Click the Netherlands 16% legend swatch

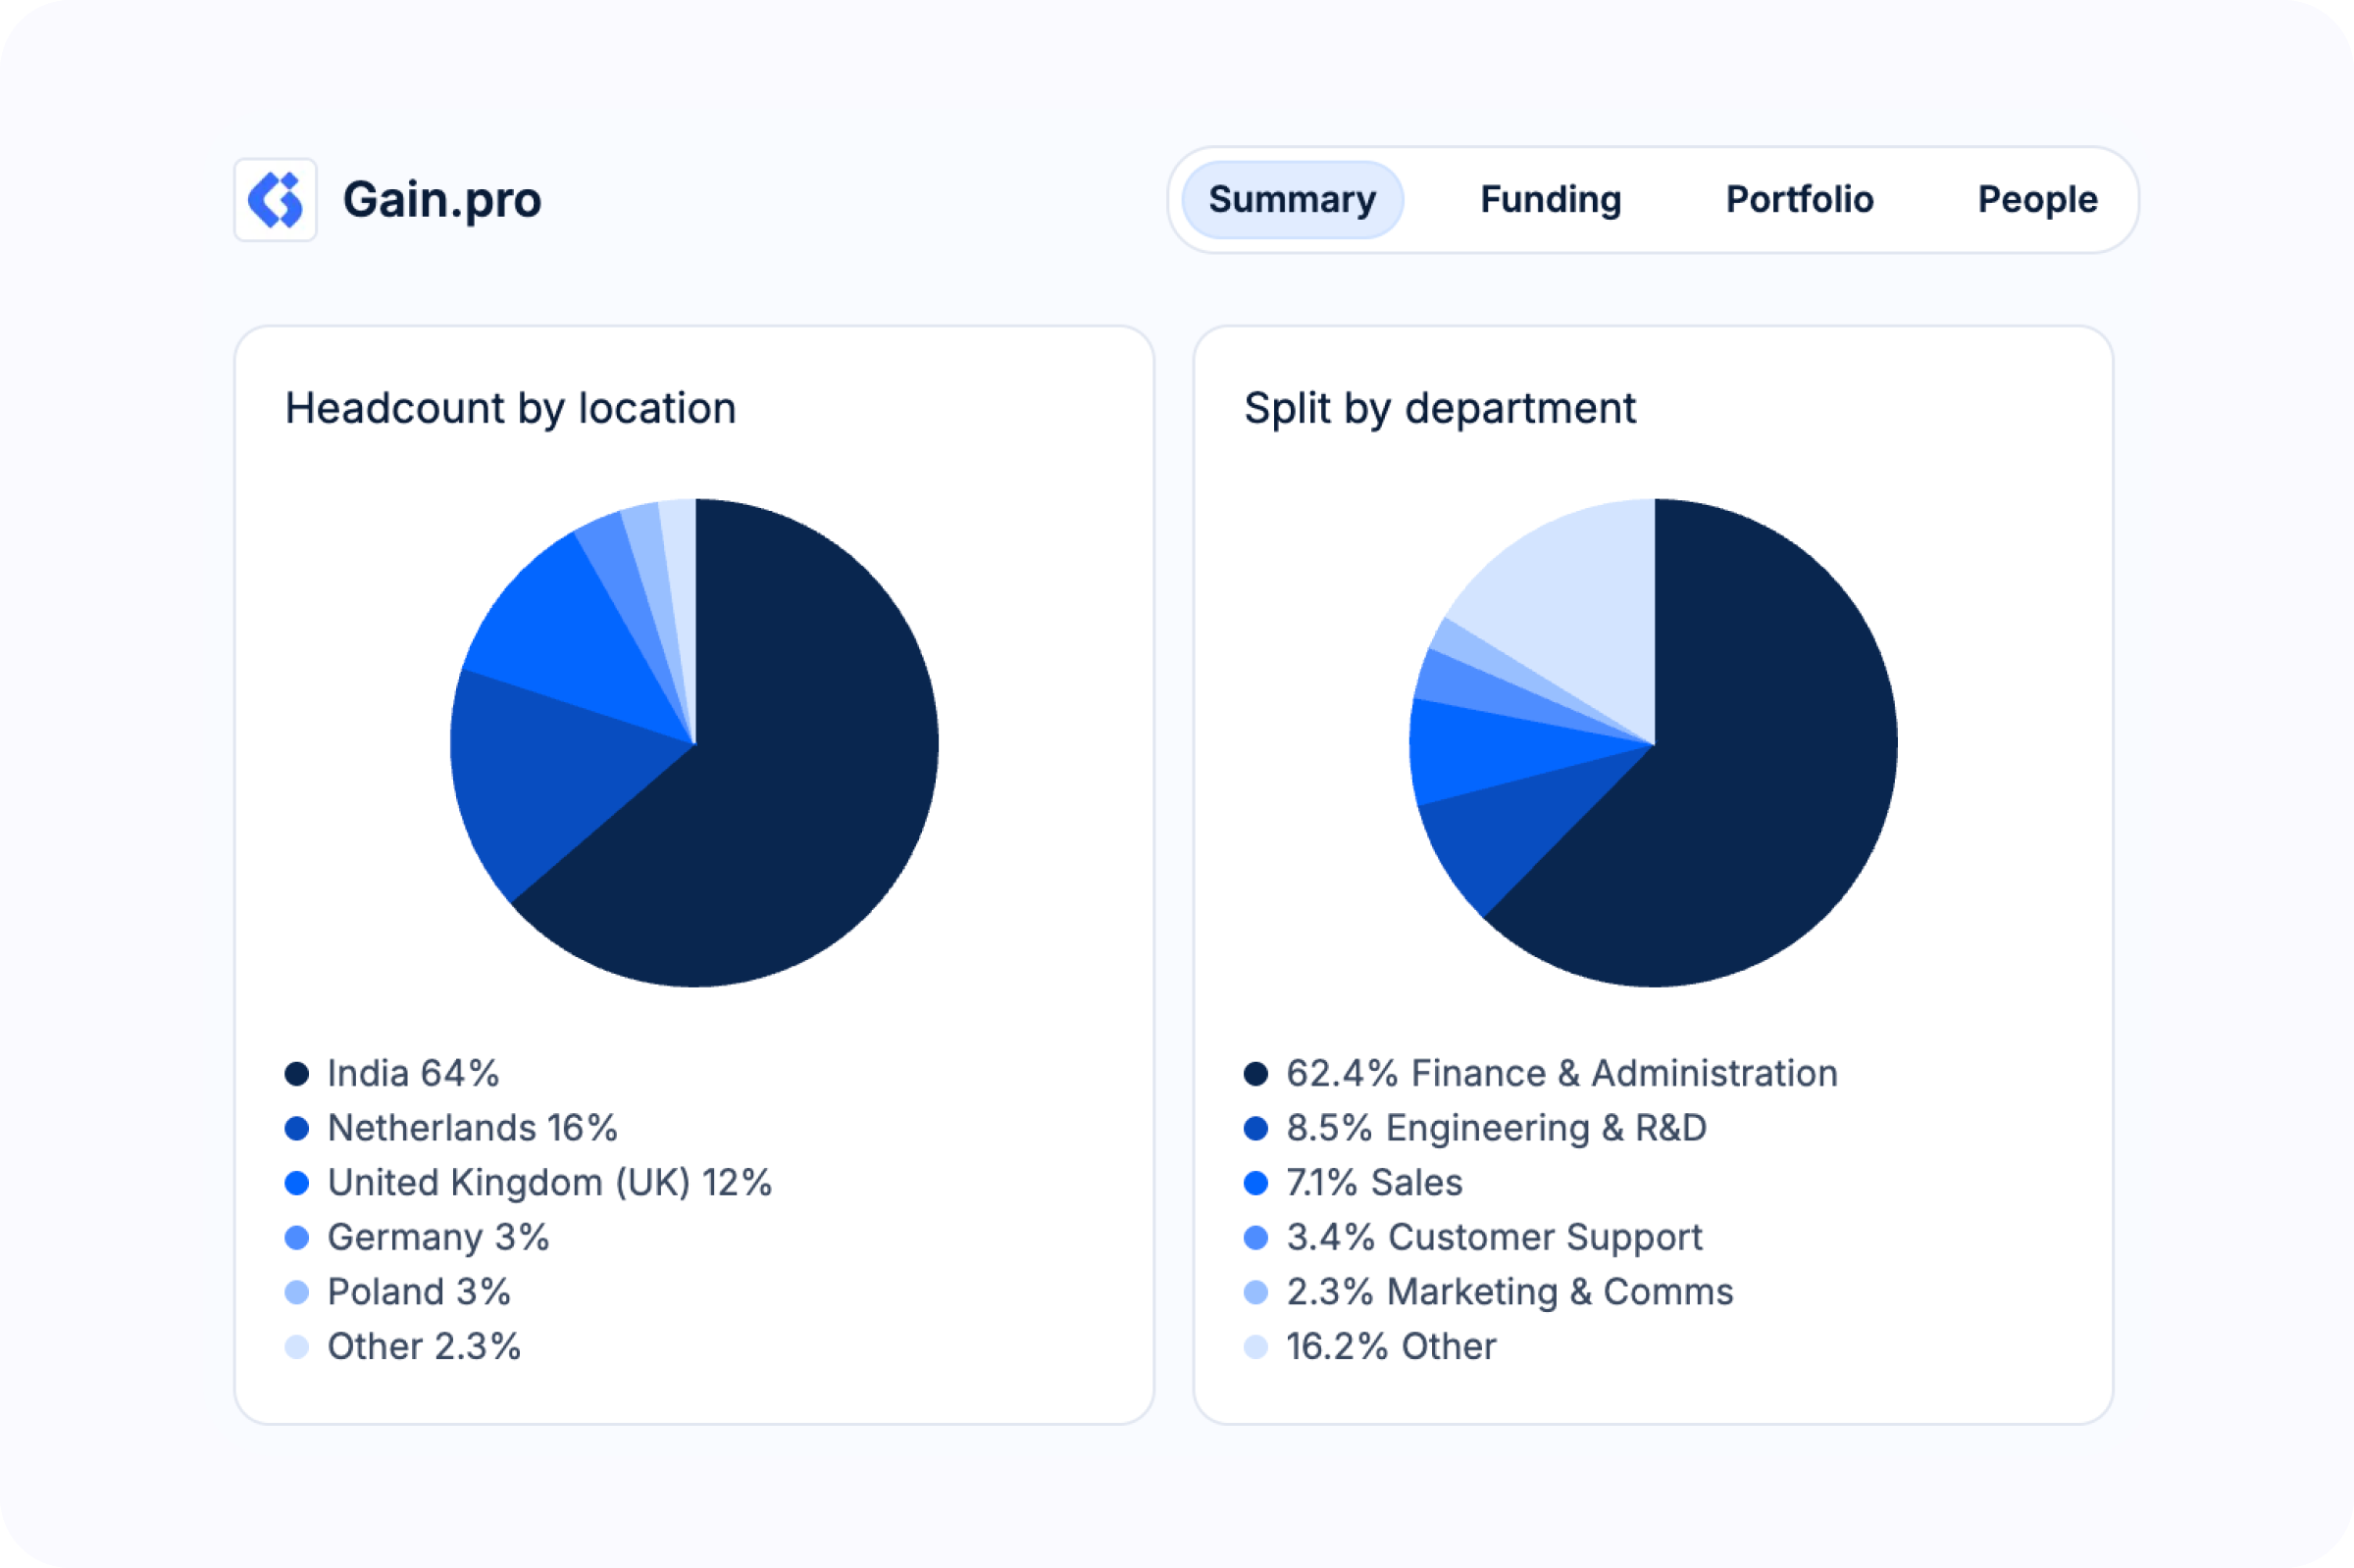297,1129
